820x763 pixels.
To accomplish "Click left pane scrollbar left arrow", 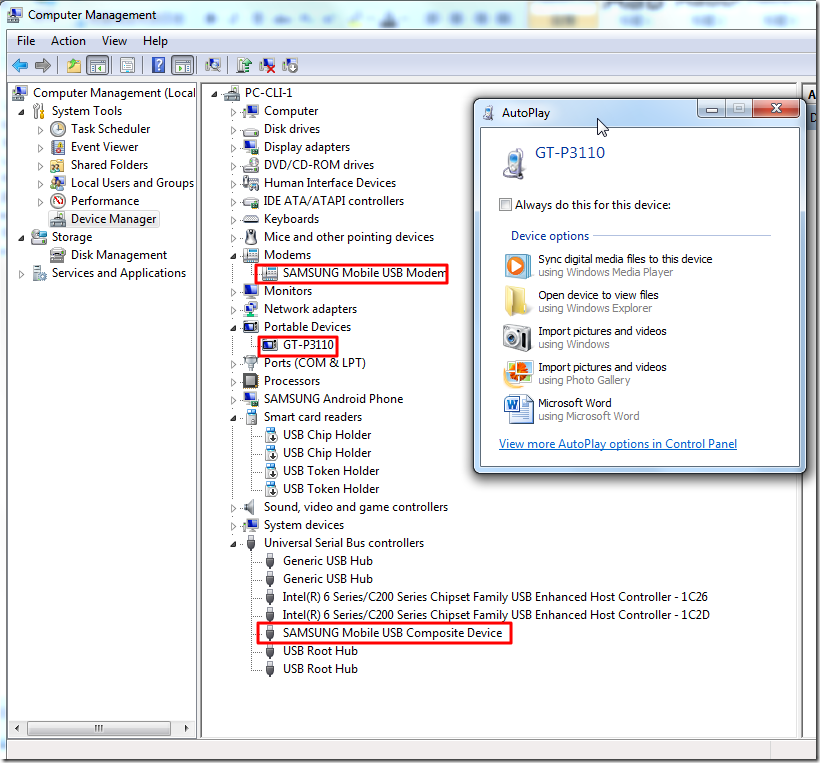I will tap(17, 728).
